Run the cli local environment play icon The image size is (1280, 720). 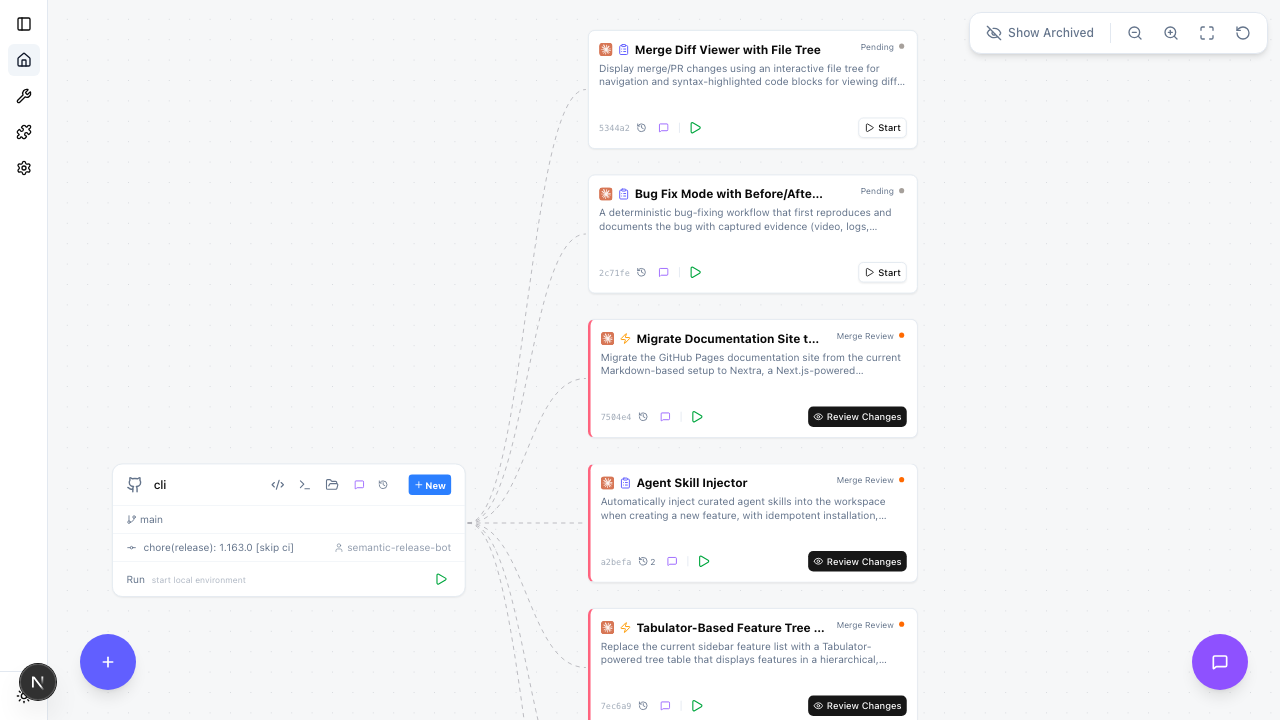point(441,579)
